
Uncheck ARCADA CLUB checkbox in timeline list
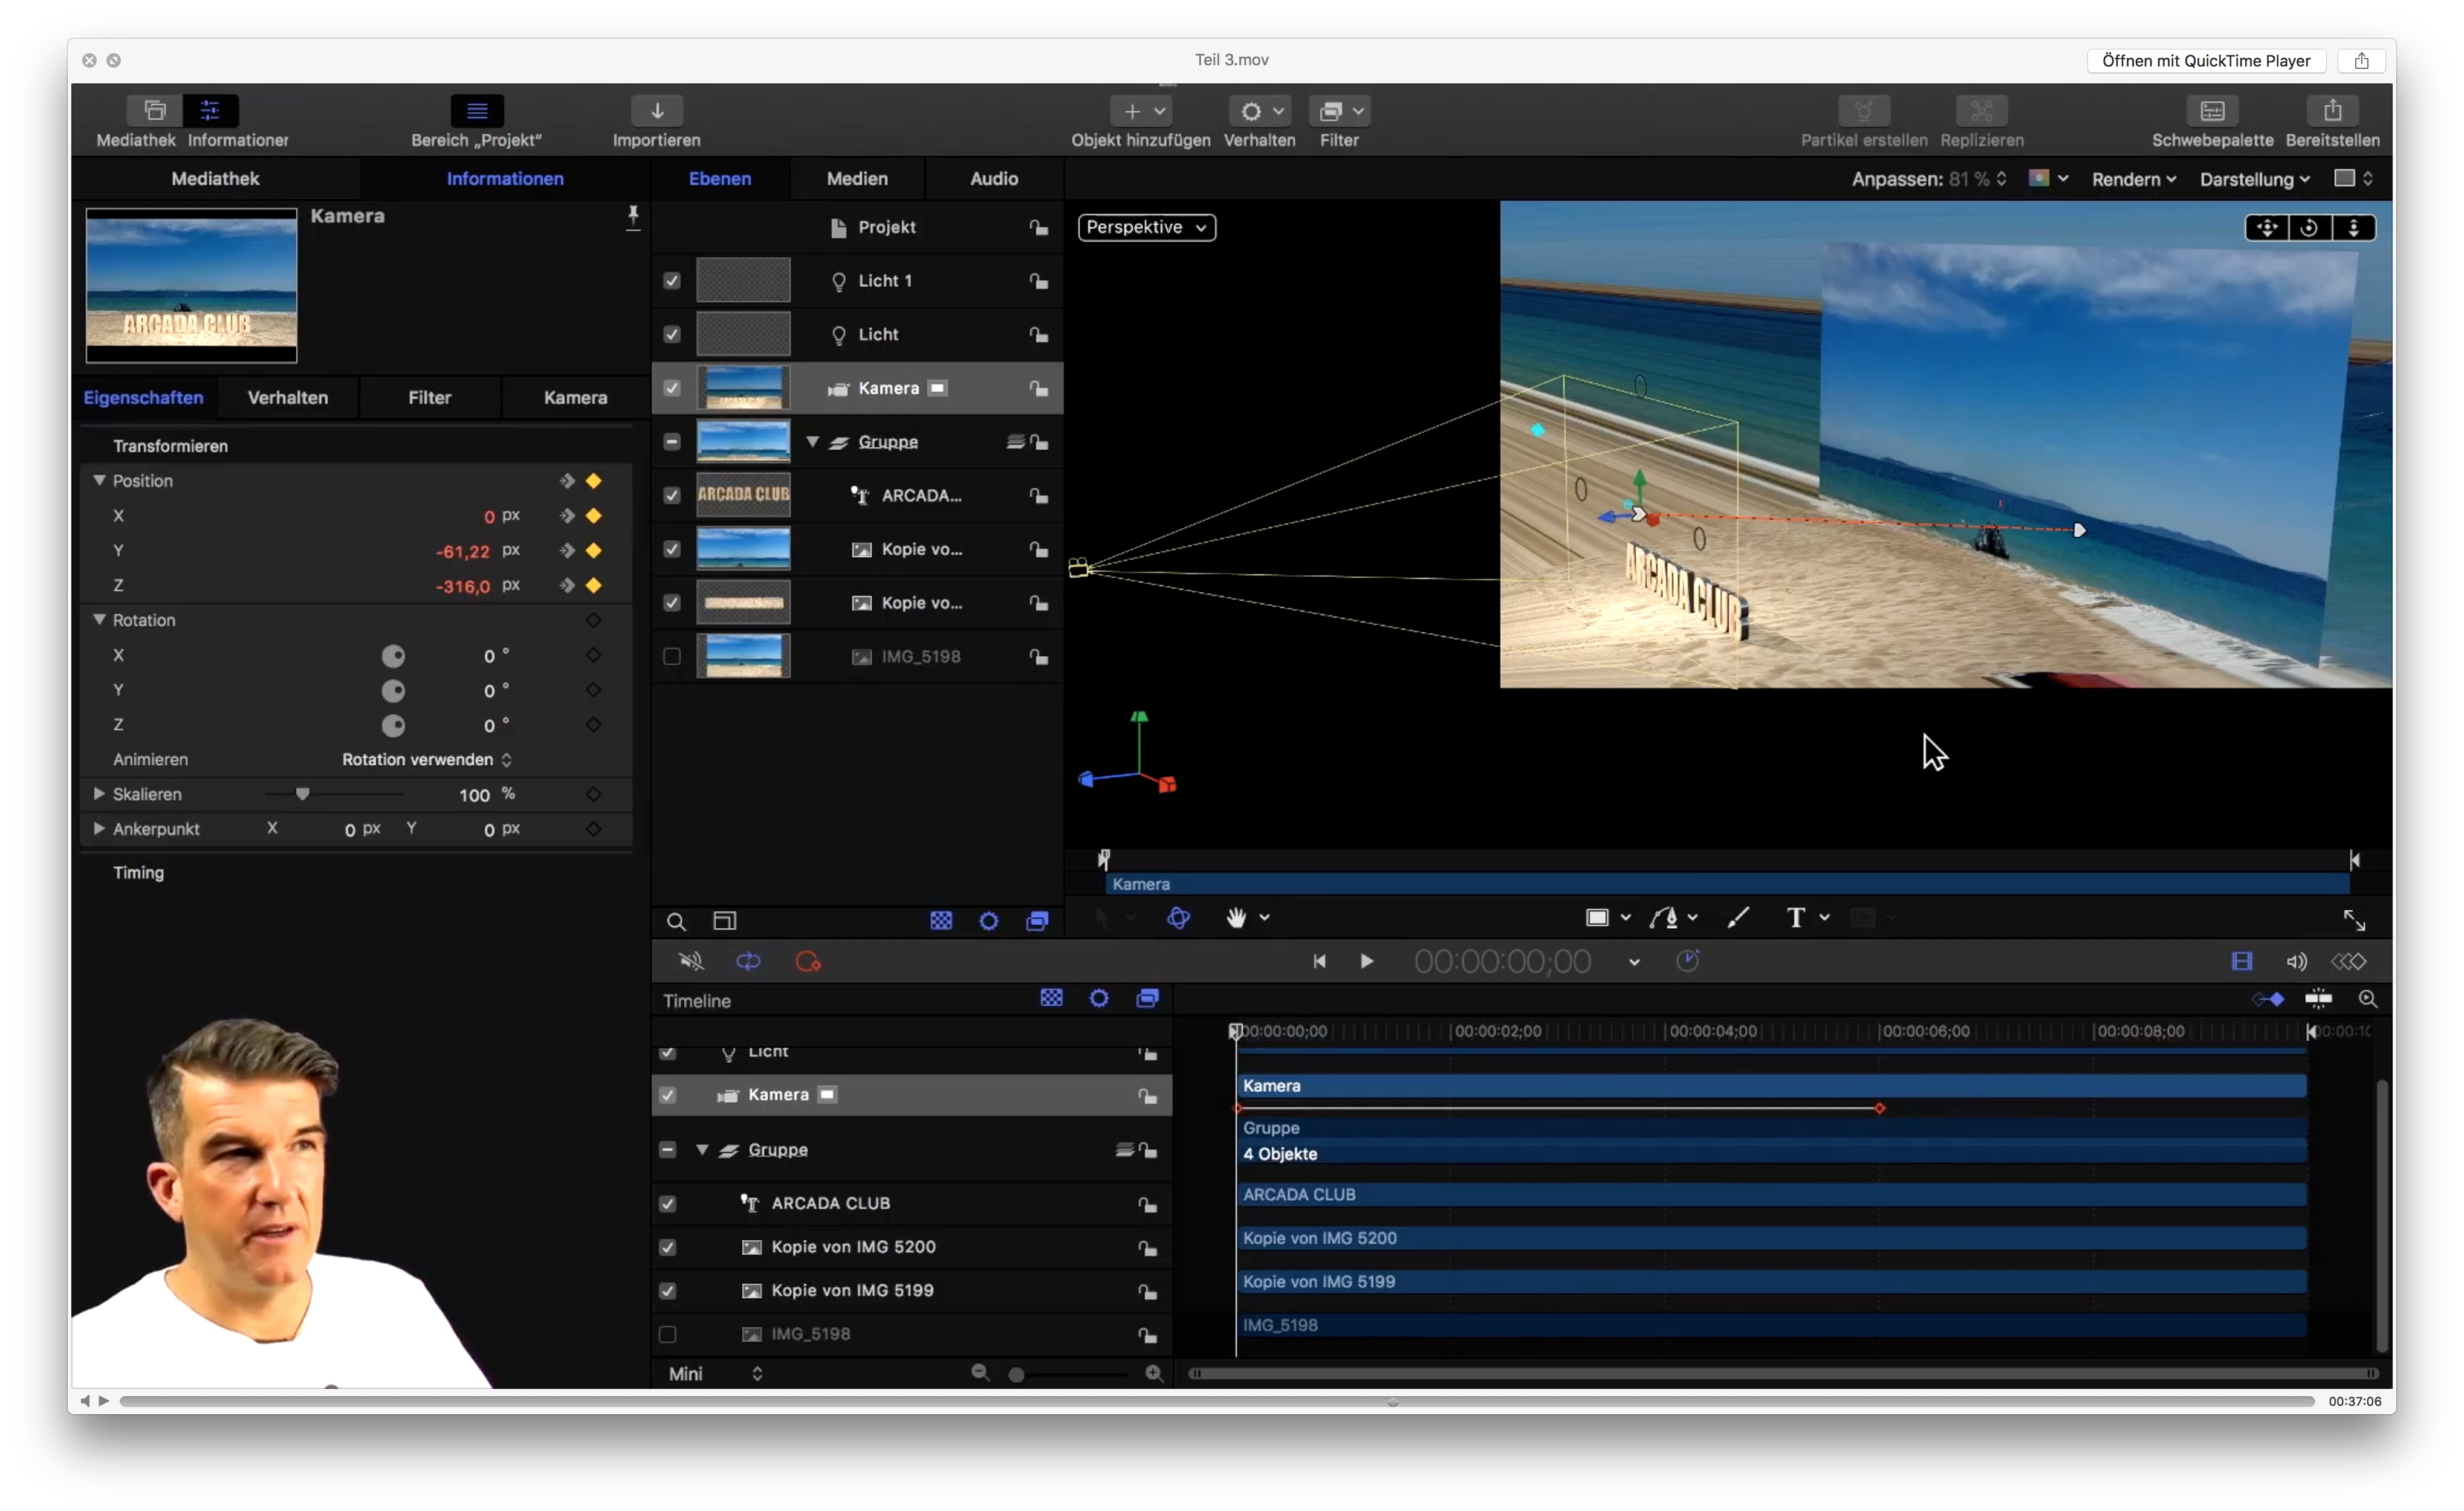[668, 1204]
